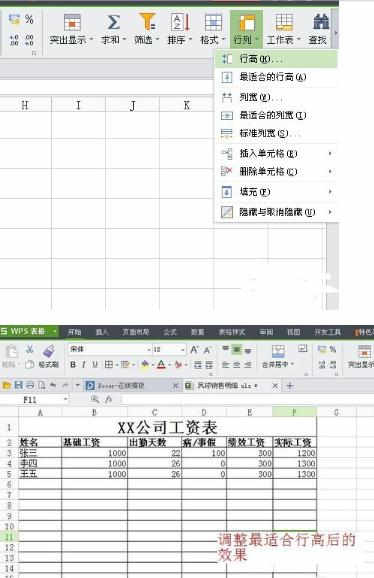Expand 填充 (F) submenu
This screenshot has height=578, width=374.
click(x=276, y=192)
